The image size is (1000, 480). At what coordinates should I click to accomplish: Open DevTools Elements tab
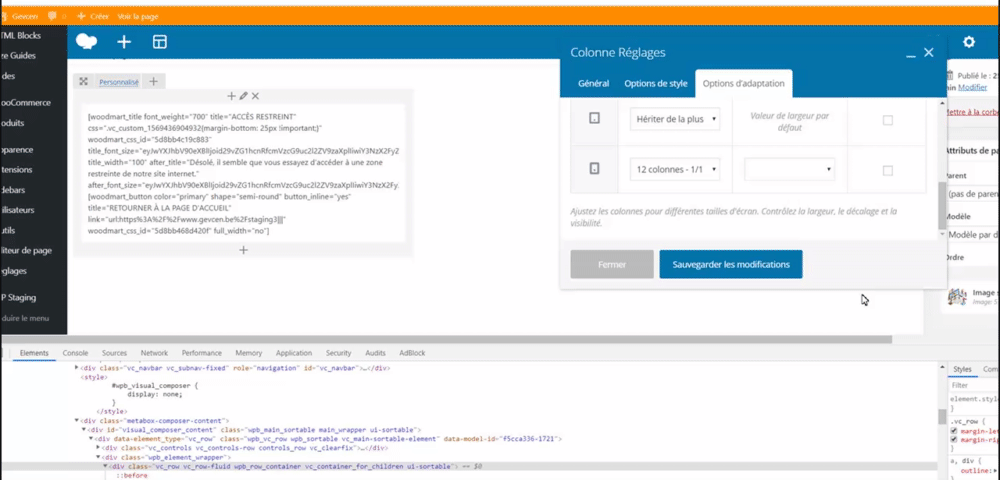pos(34,353)
